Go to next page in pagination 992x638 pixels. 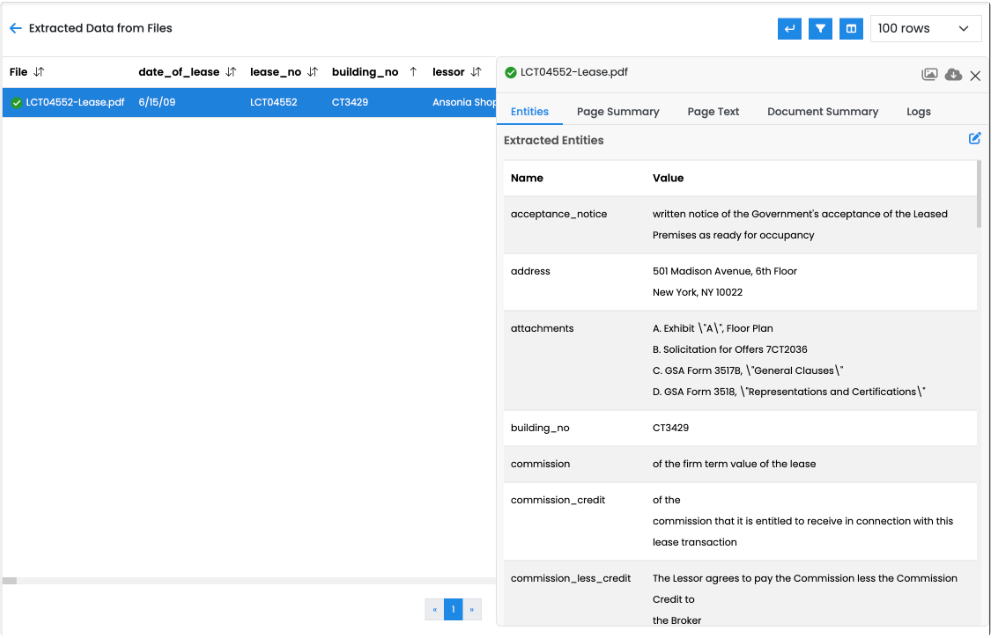[472, 610]
